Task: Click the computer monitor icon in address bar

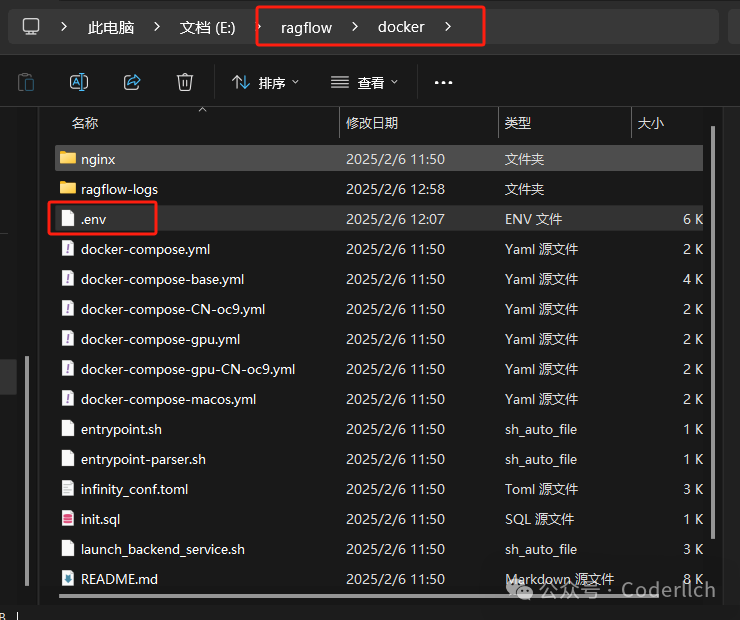Action: 31,26
